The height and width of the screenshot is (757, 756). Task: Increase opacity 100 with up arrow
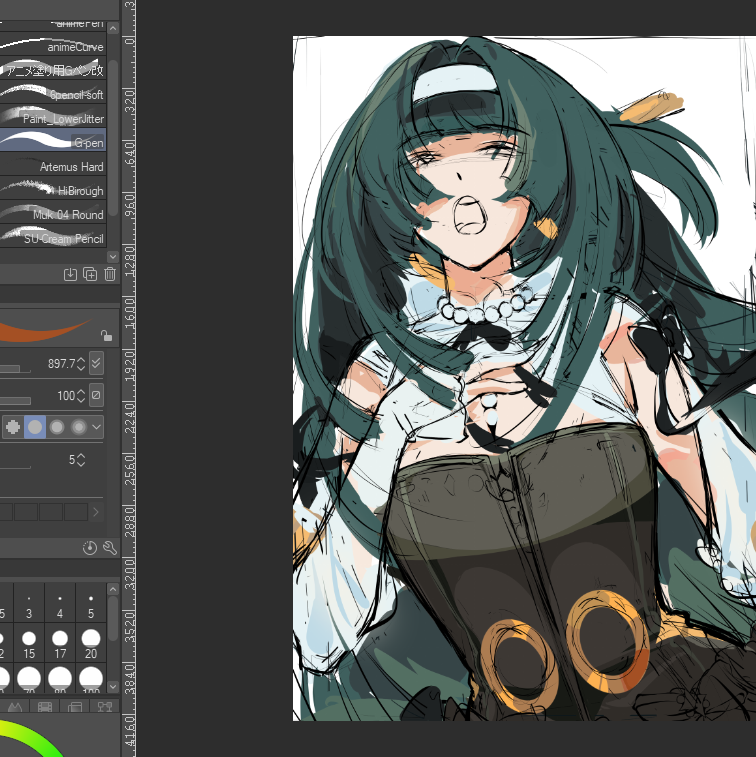click(x=81, y=392)
